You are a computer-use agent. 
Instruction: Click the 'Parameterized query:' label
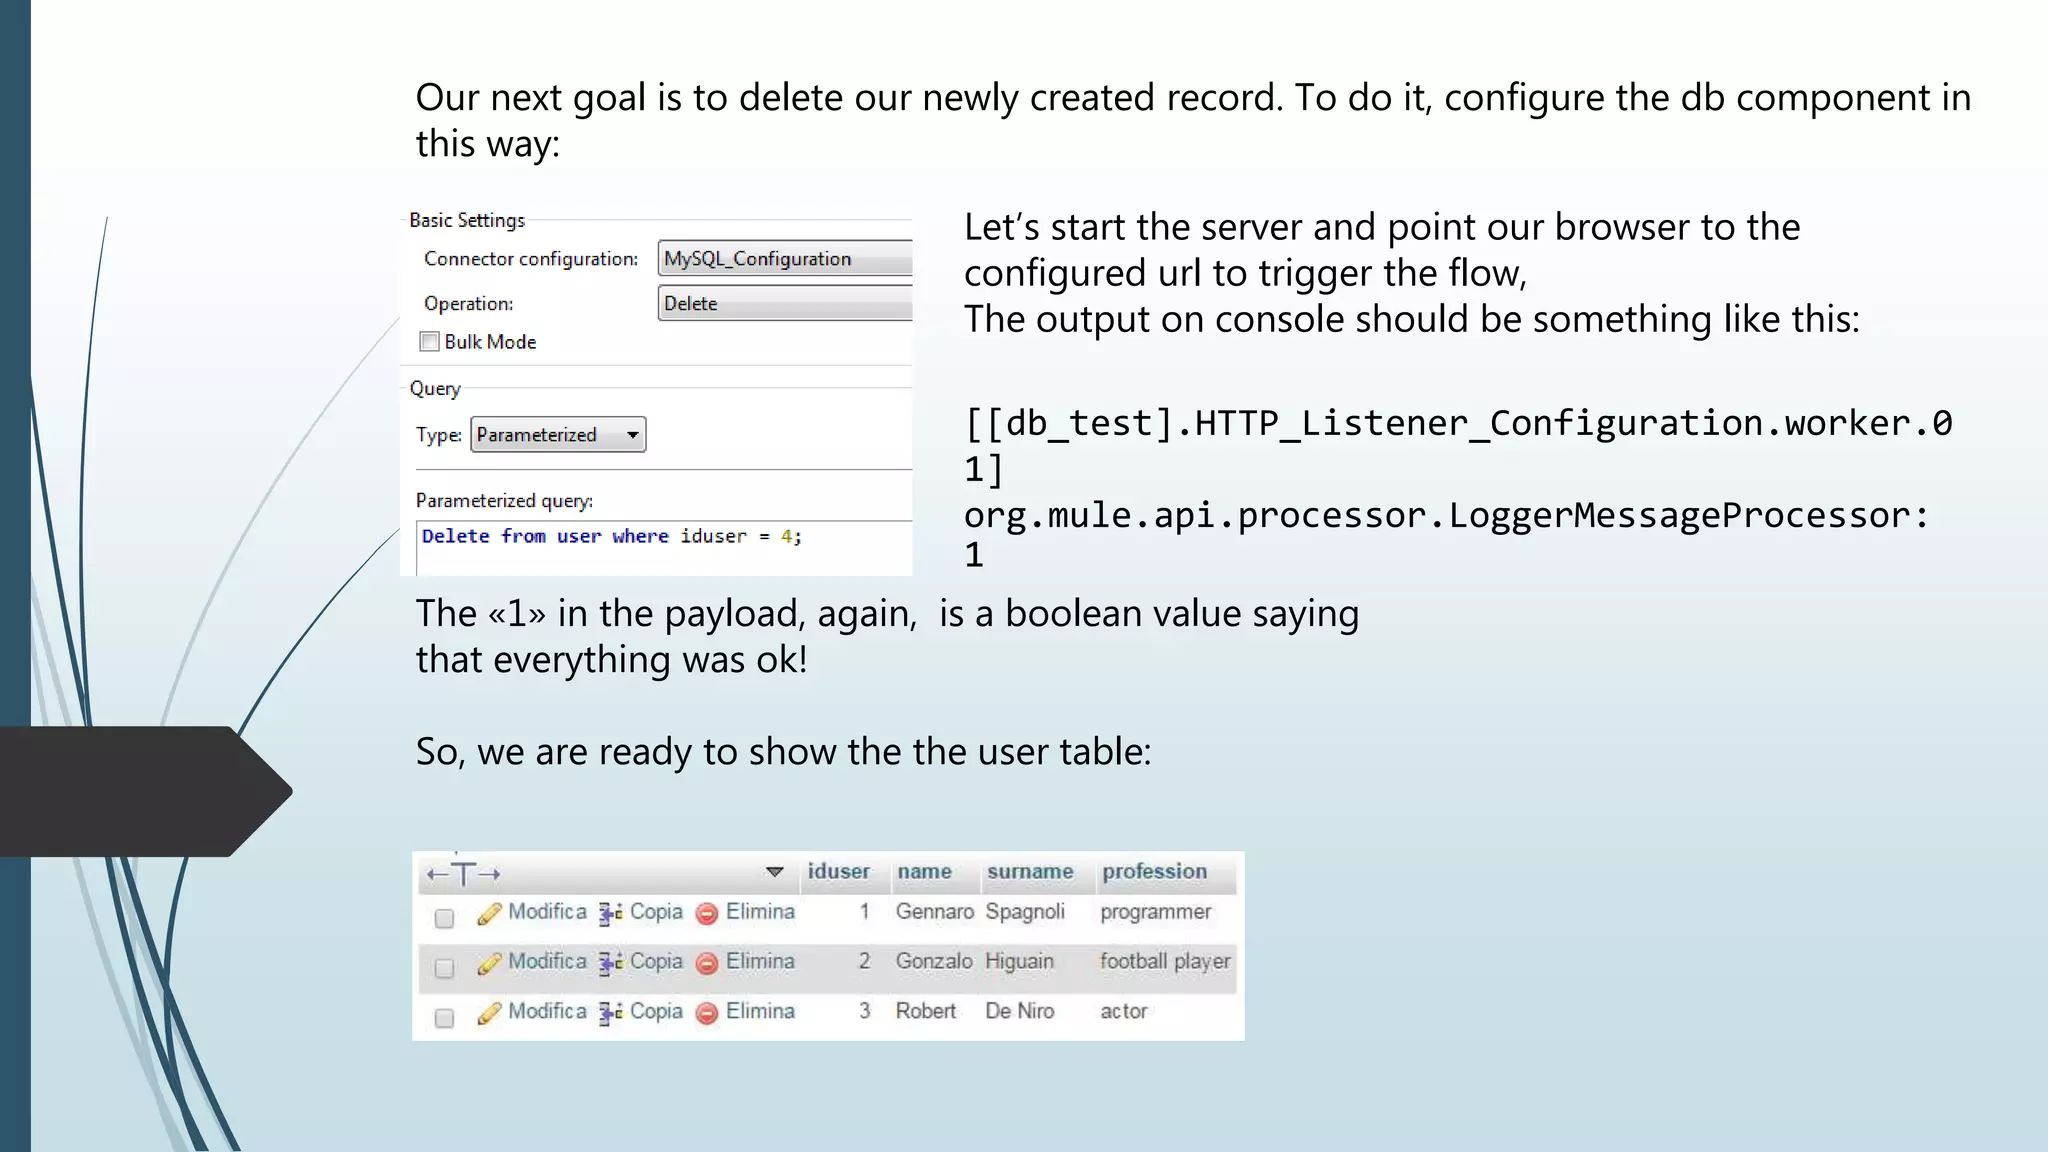(504, 501)
